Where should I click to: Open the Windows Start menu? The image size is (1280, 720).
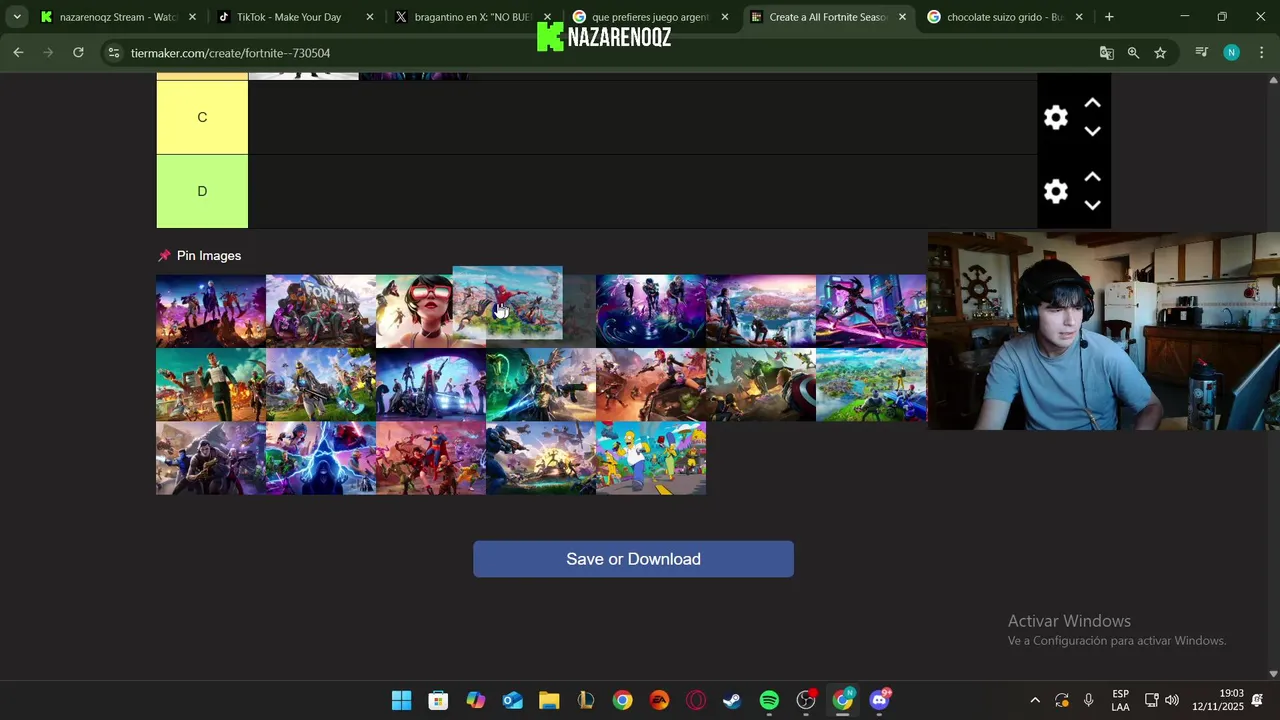pyautogui.click(x=401, y=700)
